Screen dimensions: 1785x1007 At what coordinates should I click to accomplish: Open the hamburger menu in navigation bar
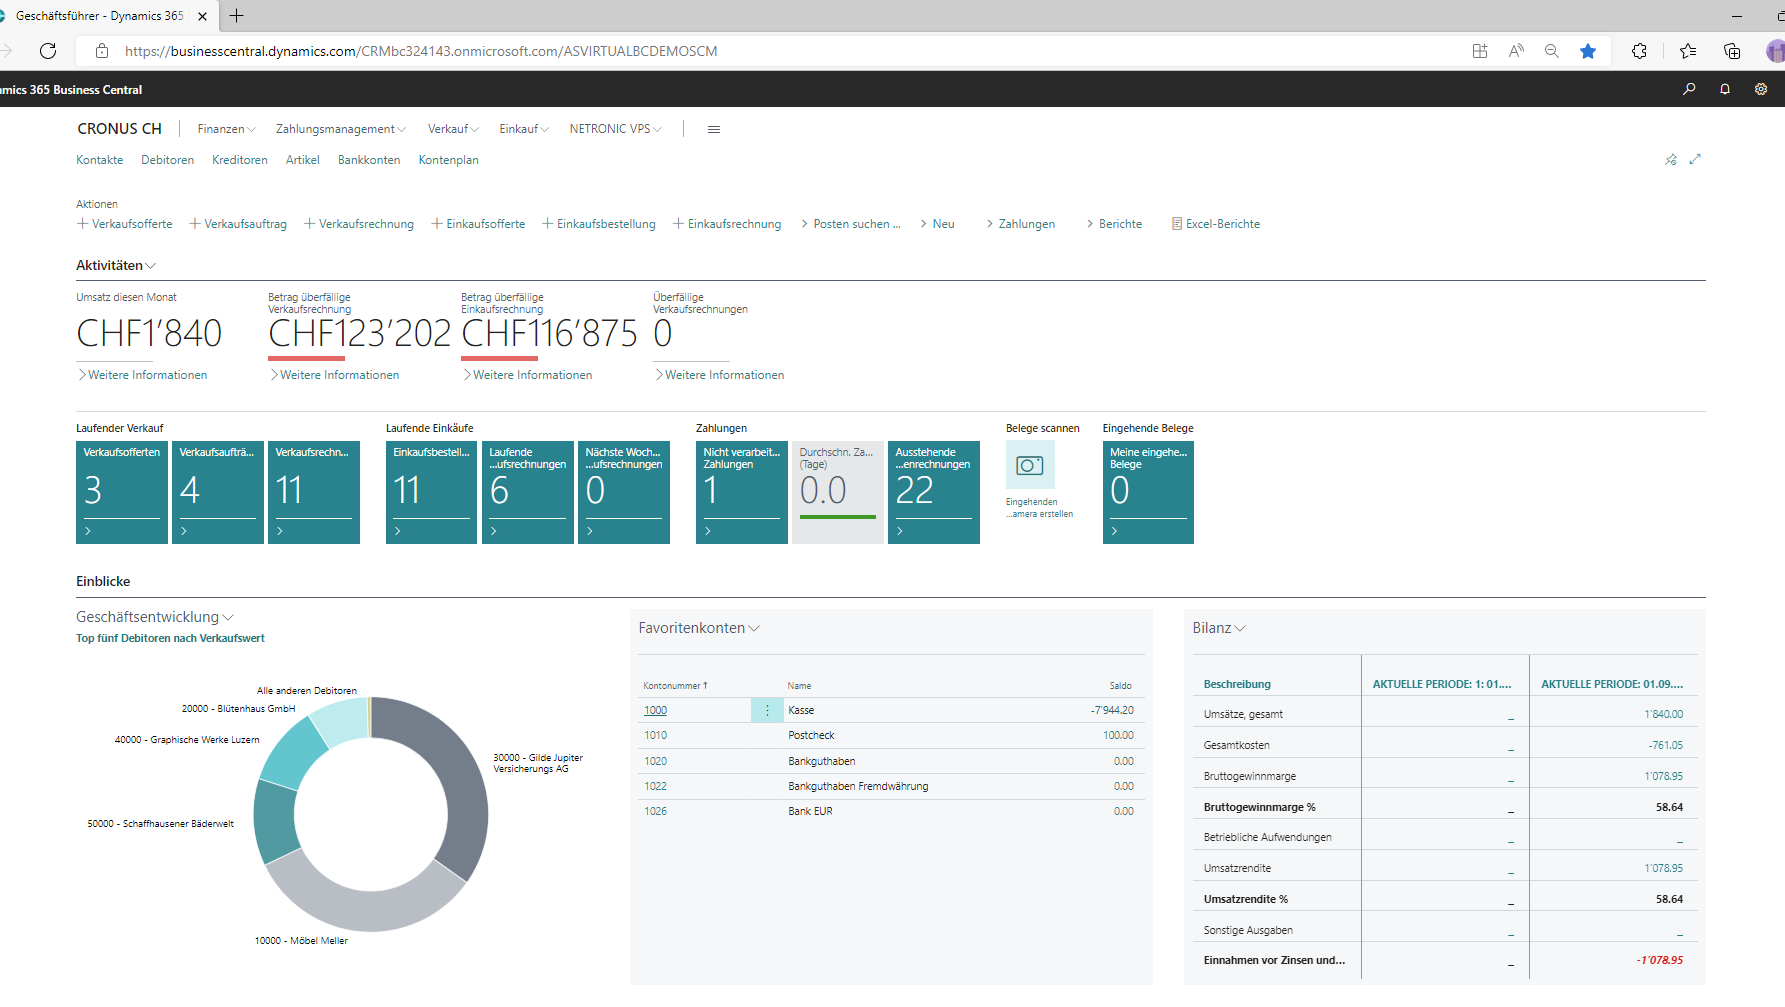(714, 129)
